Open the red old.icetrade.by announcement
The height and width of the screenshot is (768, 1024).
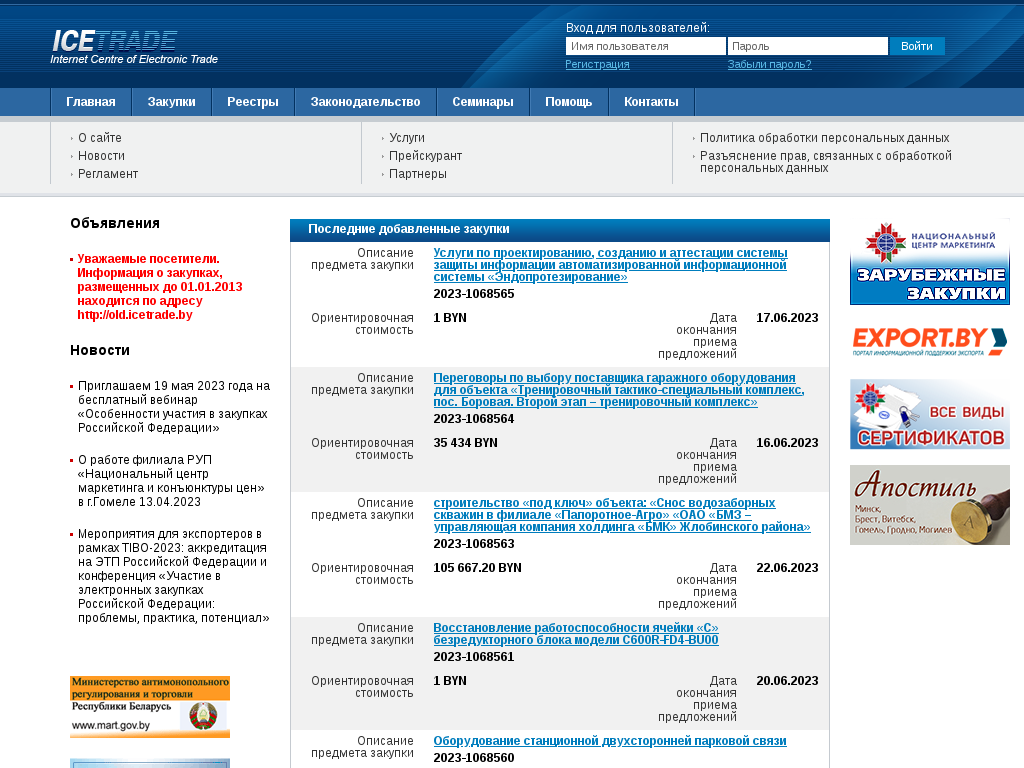pyautogui.click(x=159, y=287)
